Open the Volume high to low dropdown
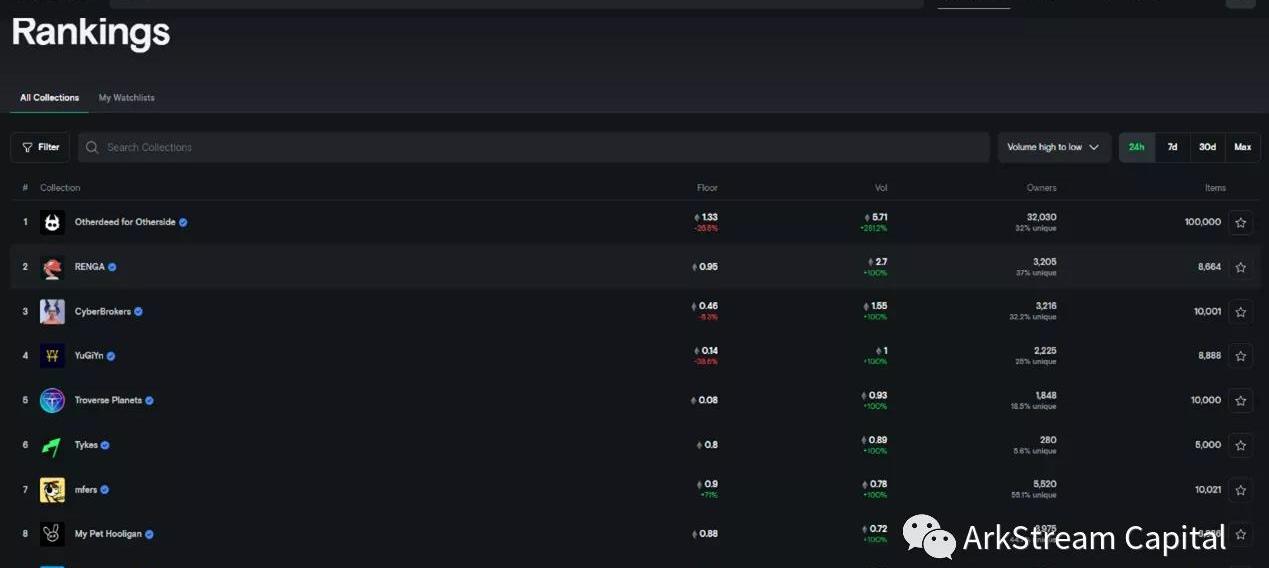This screenshot has width=1269, height=568. (1053, 147)
